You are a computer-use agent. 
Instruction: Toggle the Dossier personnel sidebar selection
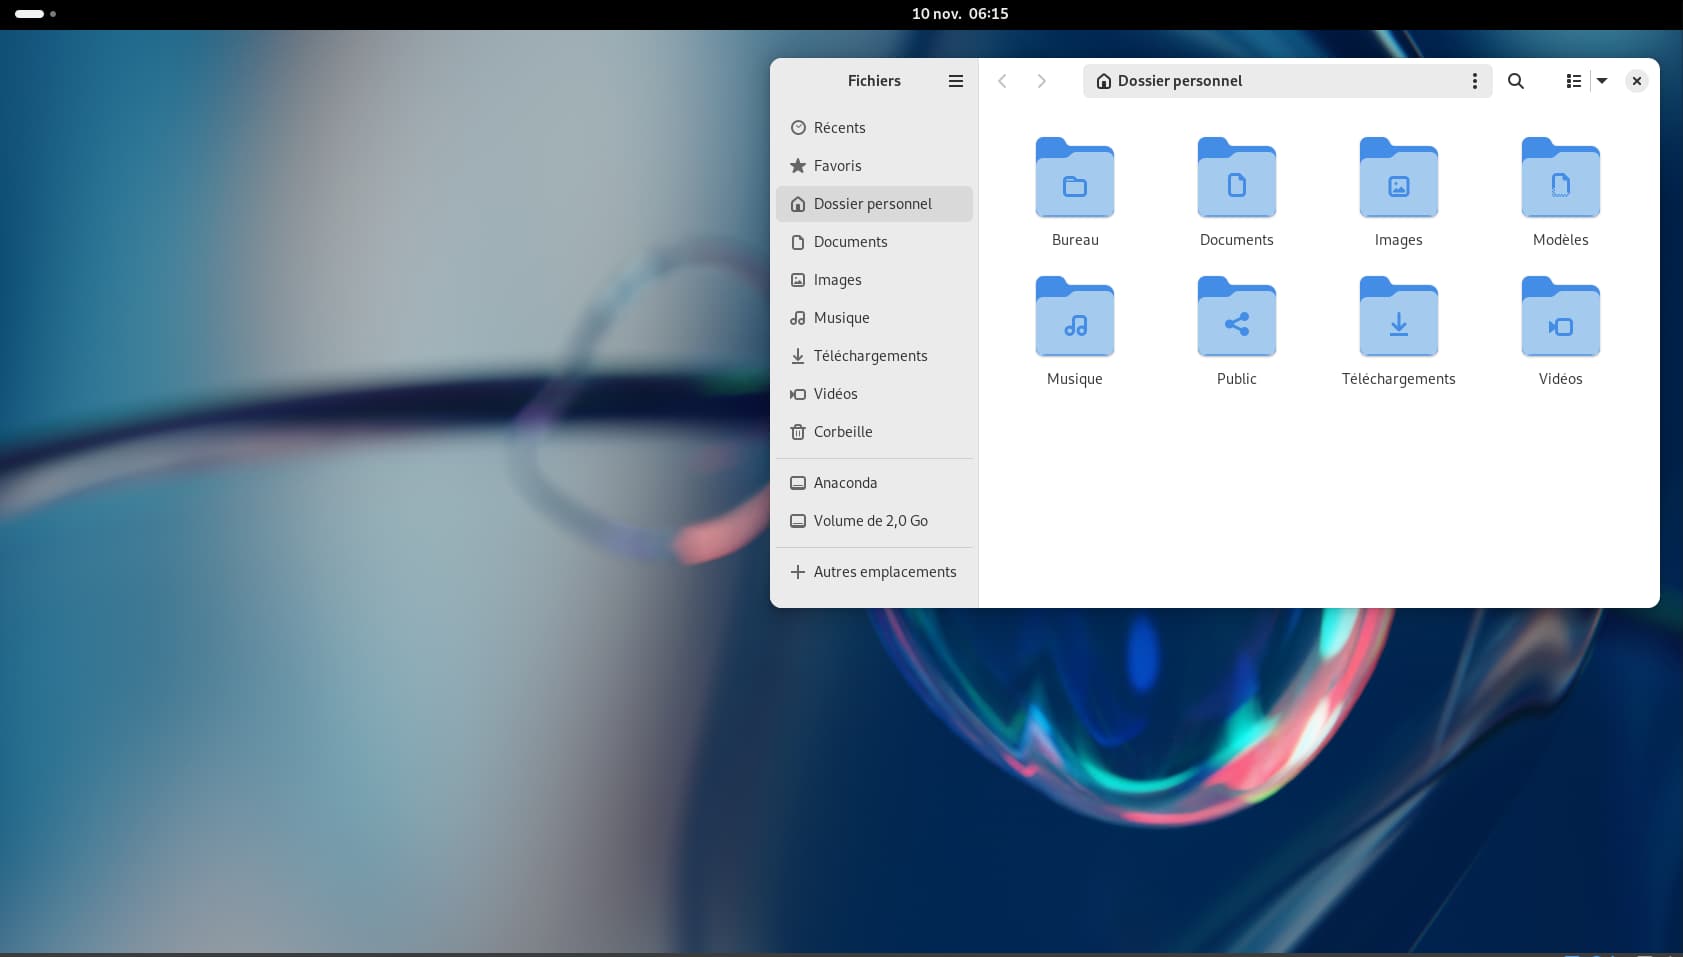point(872,203)
